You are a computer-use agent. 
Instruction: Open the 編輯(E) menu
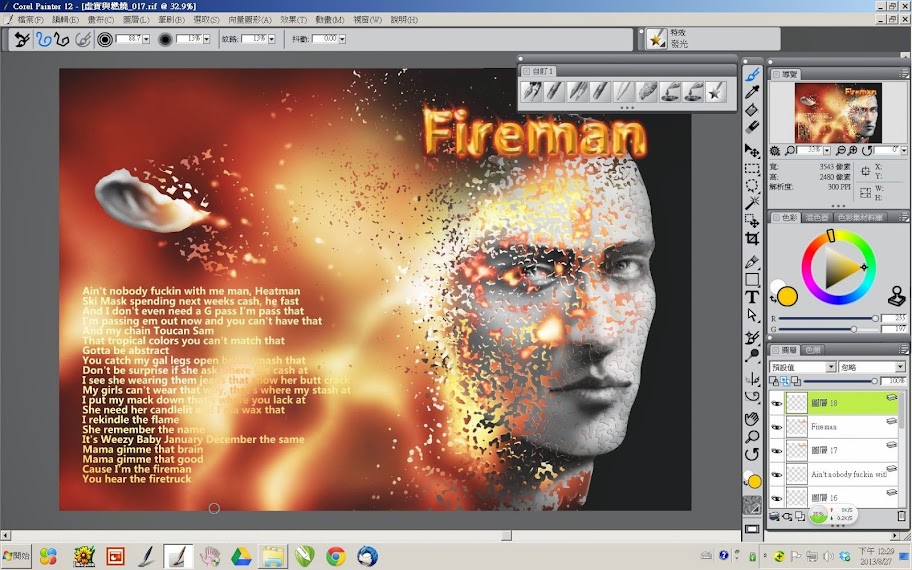[65, 20]
